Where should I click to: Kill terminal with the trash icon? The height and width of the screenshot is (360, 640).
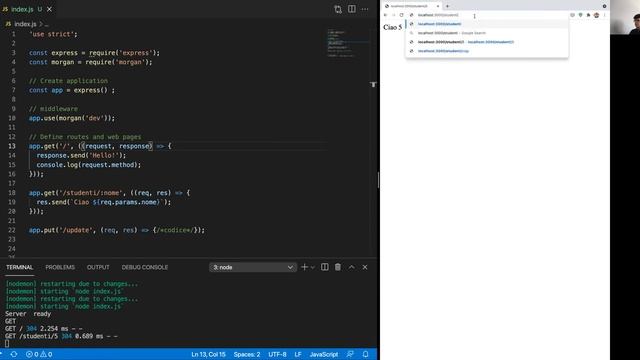click(338, 267)
